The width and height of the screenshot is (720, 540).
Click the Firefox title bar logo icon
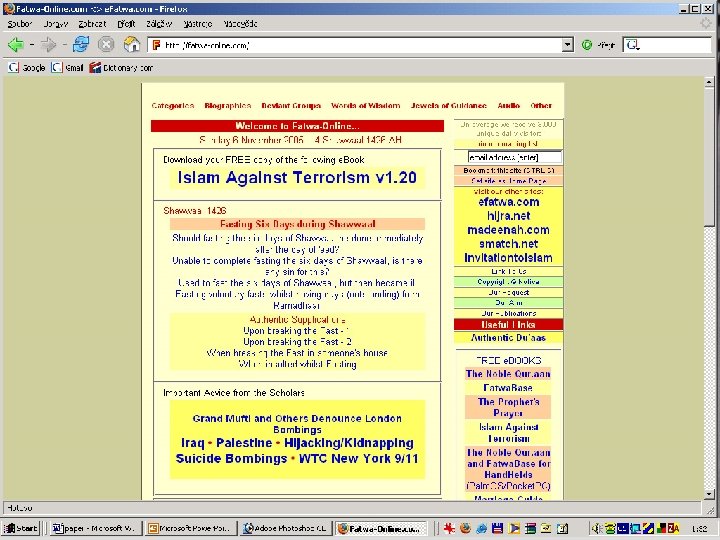coord(8,8)
